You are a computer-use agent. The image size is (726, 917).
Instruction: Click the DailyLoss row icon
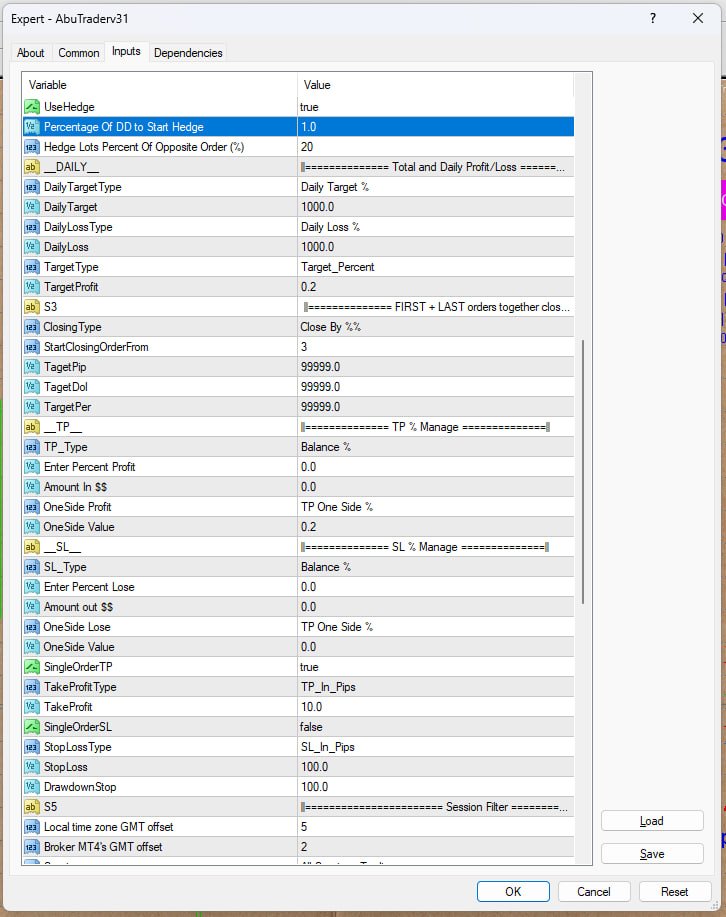click(x=32, y=247)
